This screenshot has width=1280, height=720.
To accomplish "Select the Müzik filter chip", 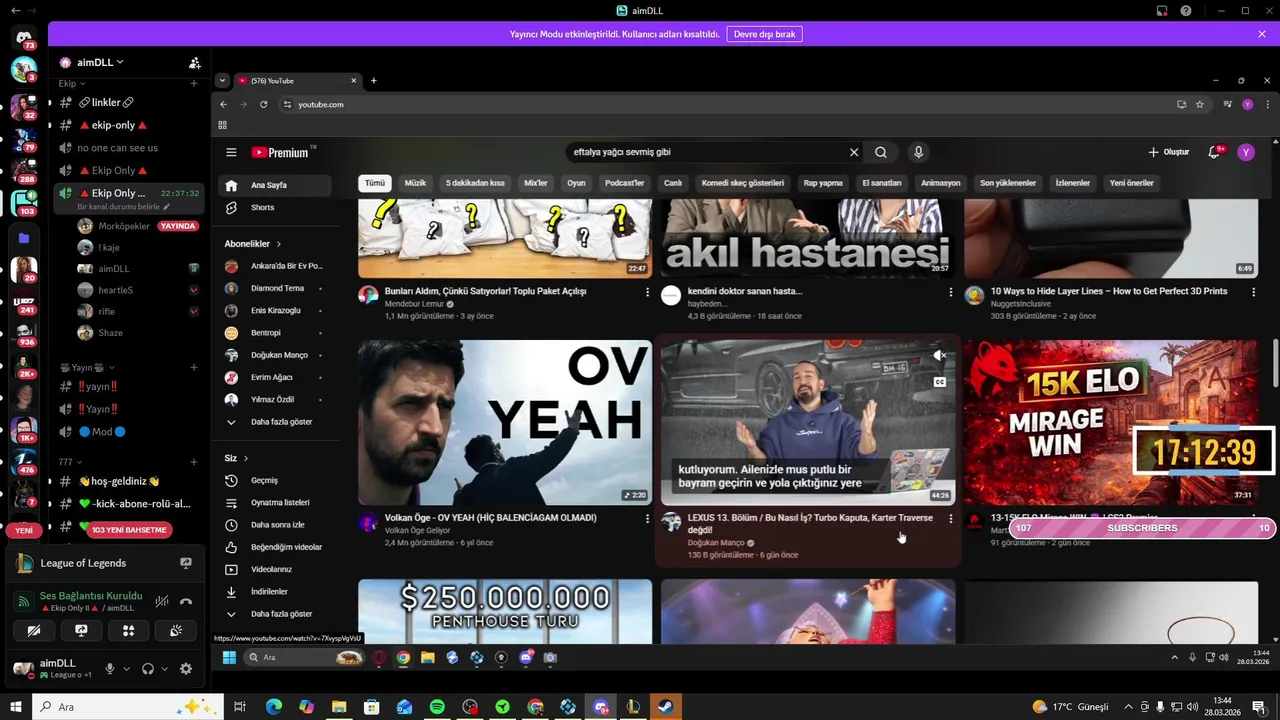I will [x=415, y=183].
